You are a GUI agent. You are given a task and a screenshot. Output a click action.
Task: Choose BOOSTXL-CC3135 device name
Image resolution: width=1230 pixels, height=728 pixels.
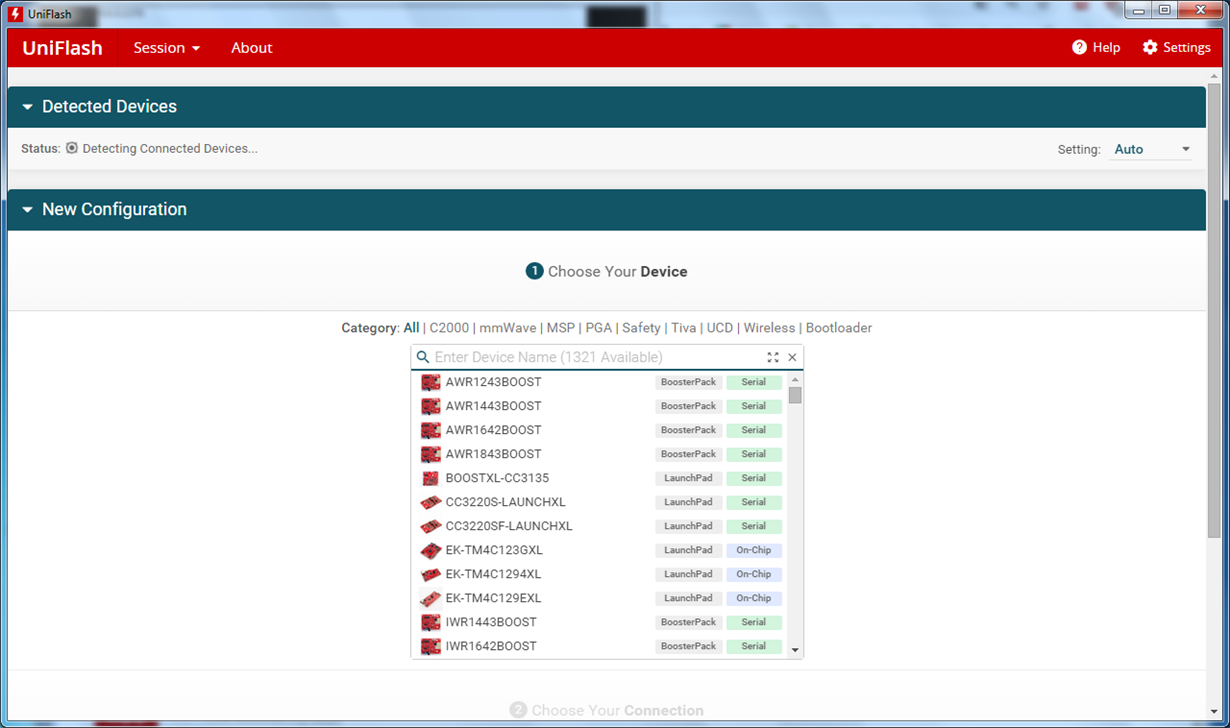coord(497,478)
